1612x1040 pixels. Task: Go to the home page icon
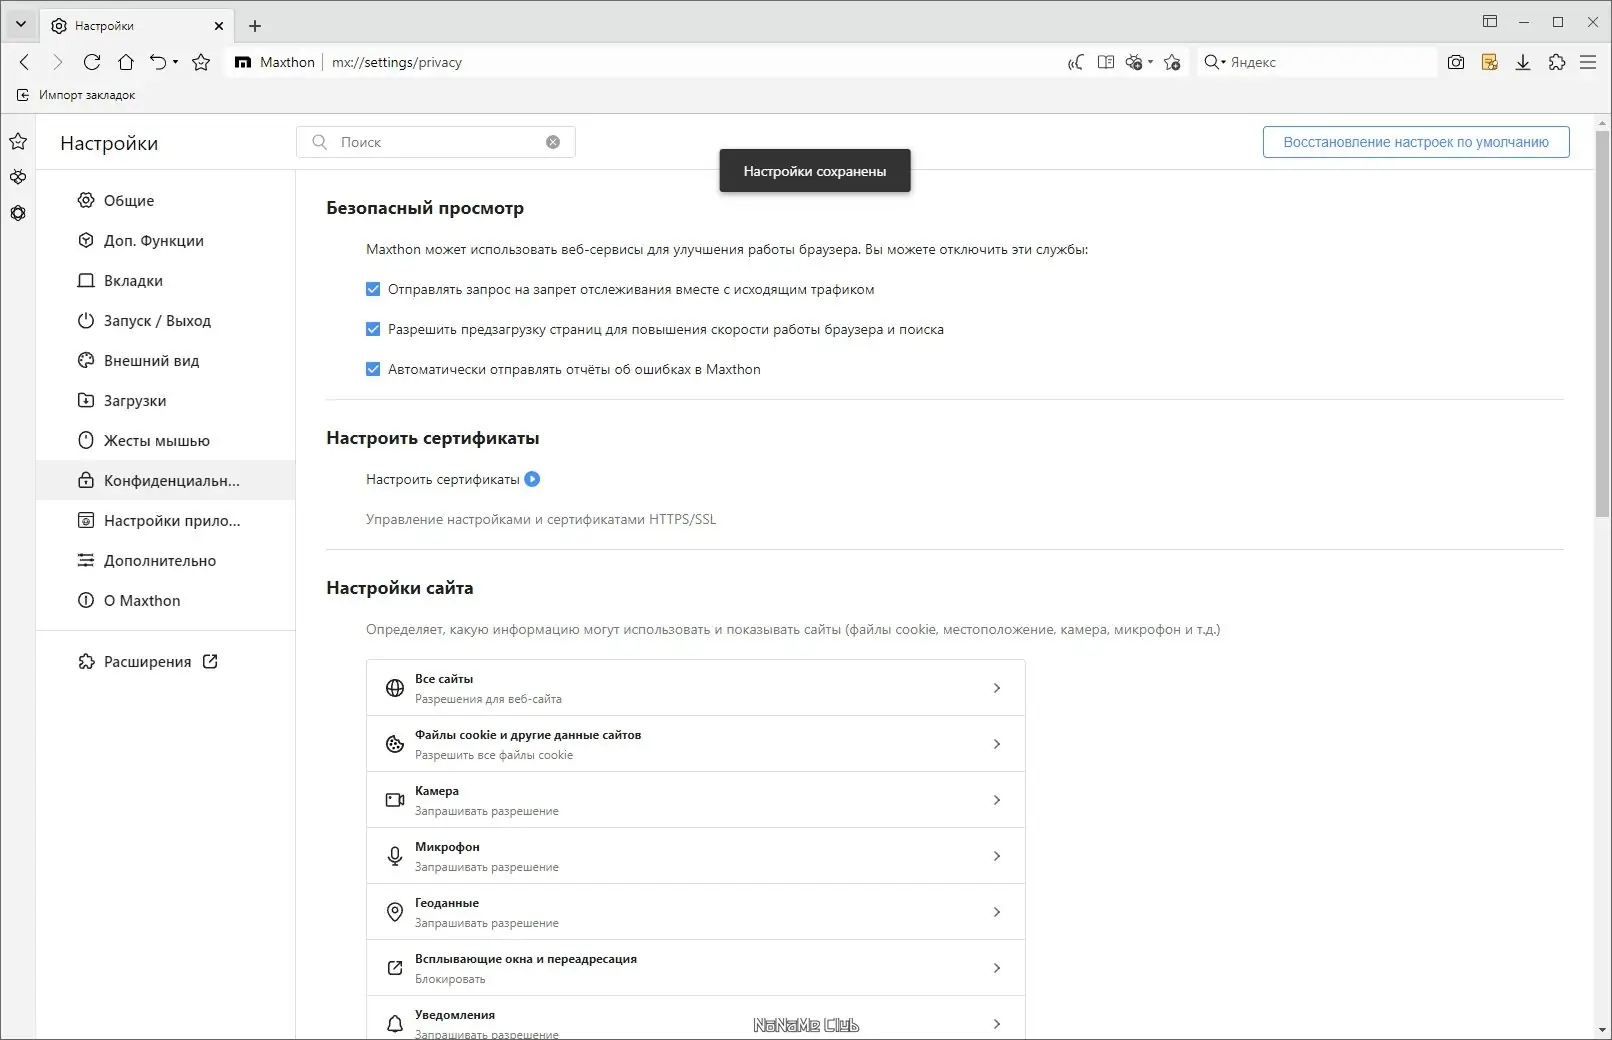[x=126, y=62]
